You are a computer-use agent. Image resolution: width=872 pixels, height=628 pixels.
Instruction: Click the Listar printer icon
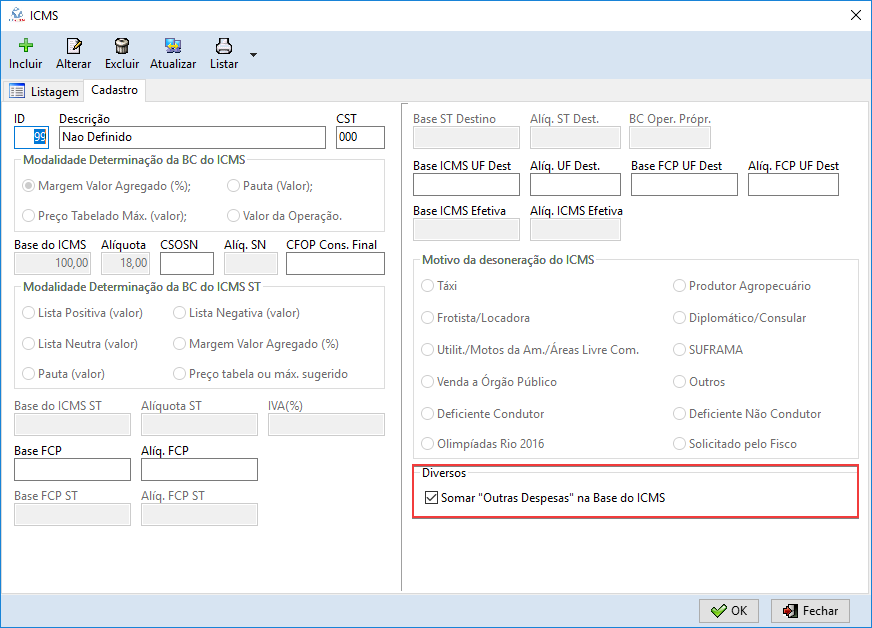pos(224,46)
